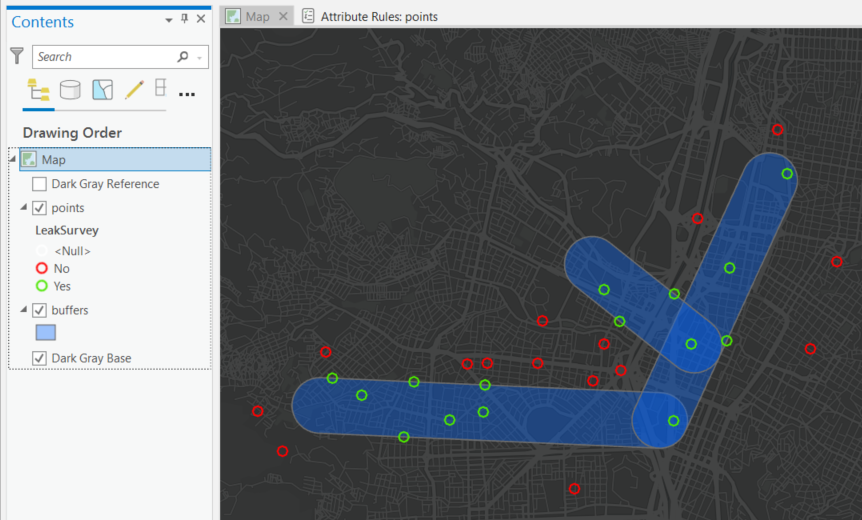Click the green Yes symbol in legend
The image size is (862, 520).
42,286
